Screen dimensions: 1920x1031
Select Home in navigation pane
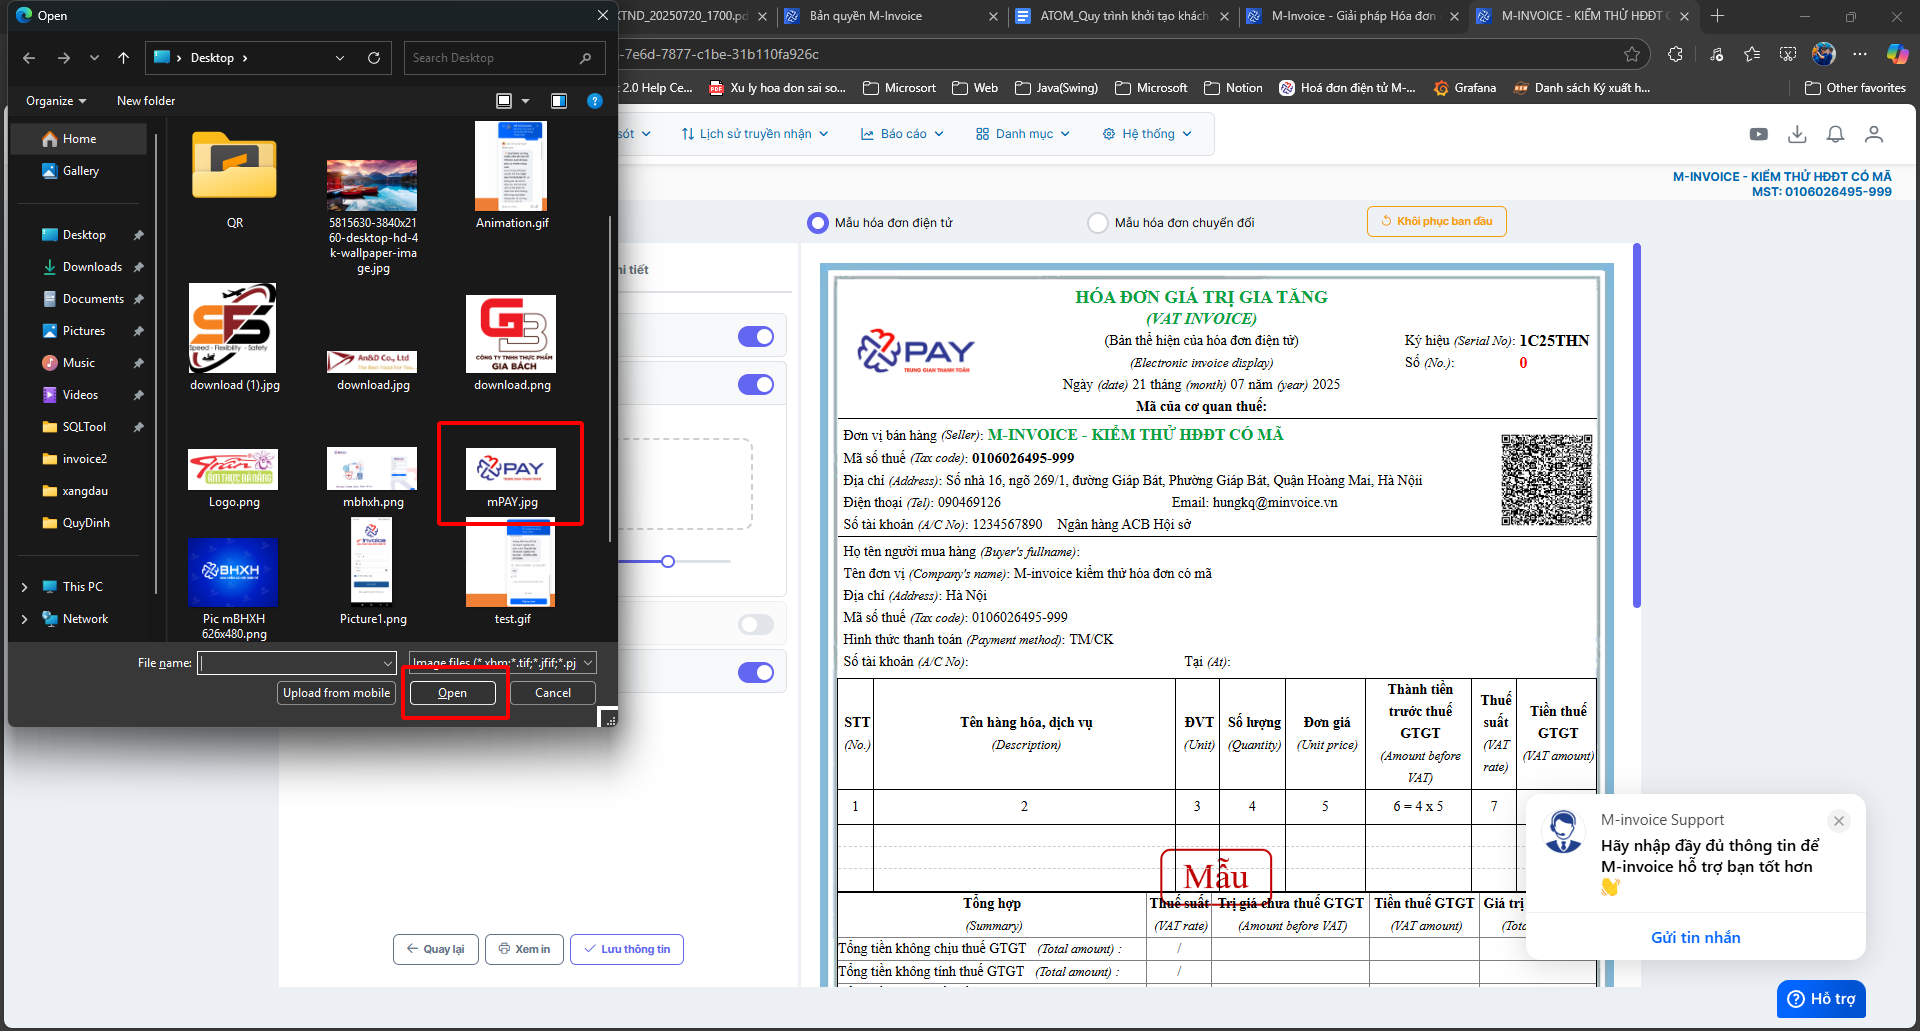tap(80, 139)
